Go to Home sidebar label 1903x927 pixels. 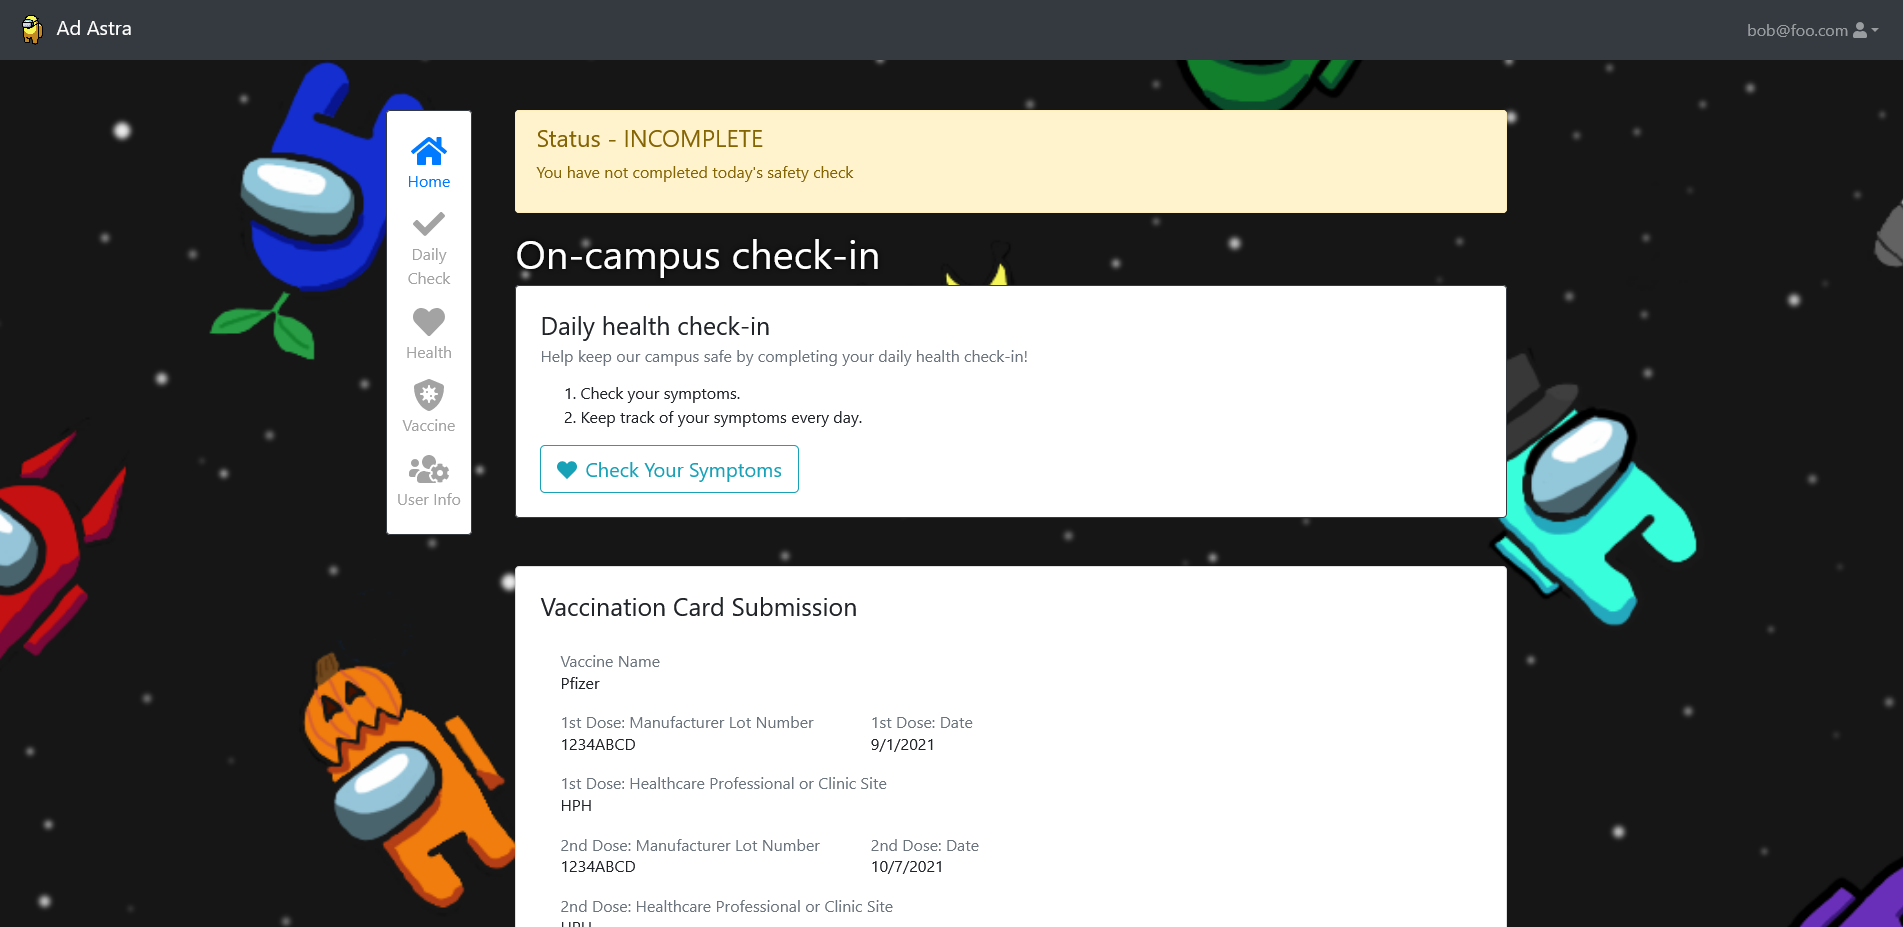429,182
